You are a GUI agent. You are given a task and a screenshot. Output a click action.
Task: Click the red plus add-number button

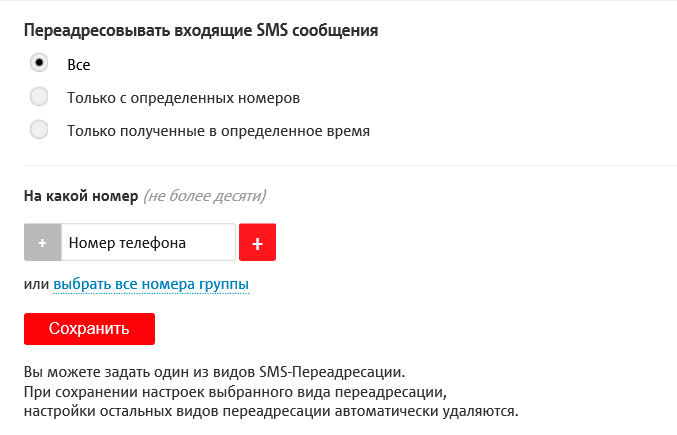(257, 242)
